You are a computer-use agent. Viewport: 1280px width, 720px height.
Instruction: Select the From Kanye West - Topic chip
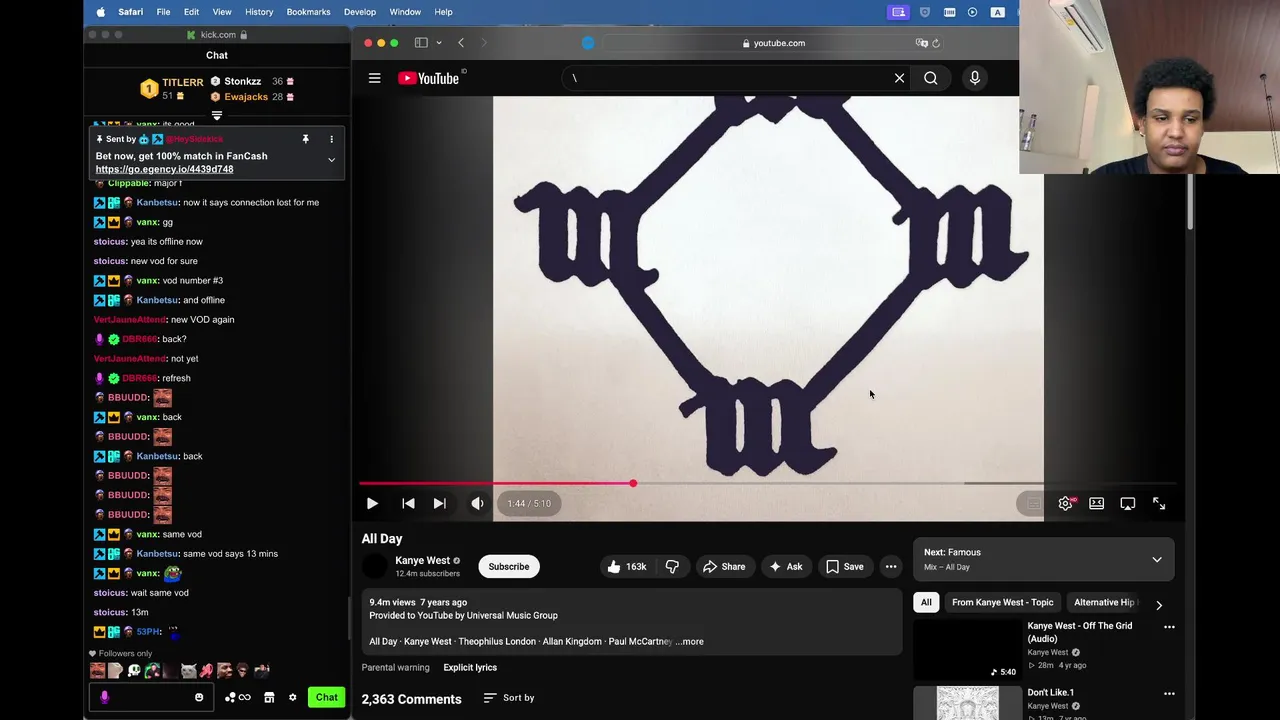tap(1002, 602)
